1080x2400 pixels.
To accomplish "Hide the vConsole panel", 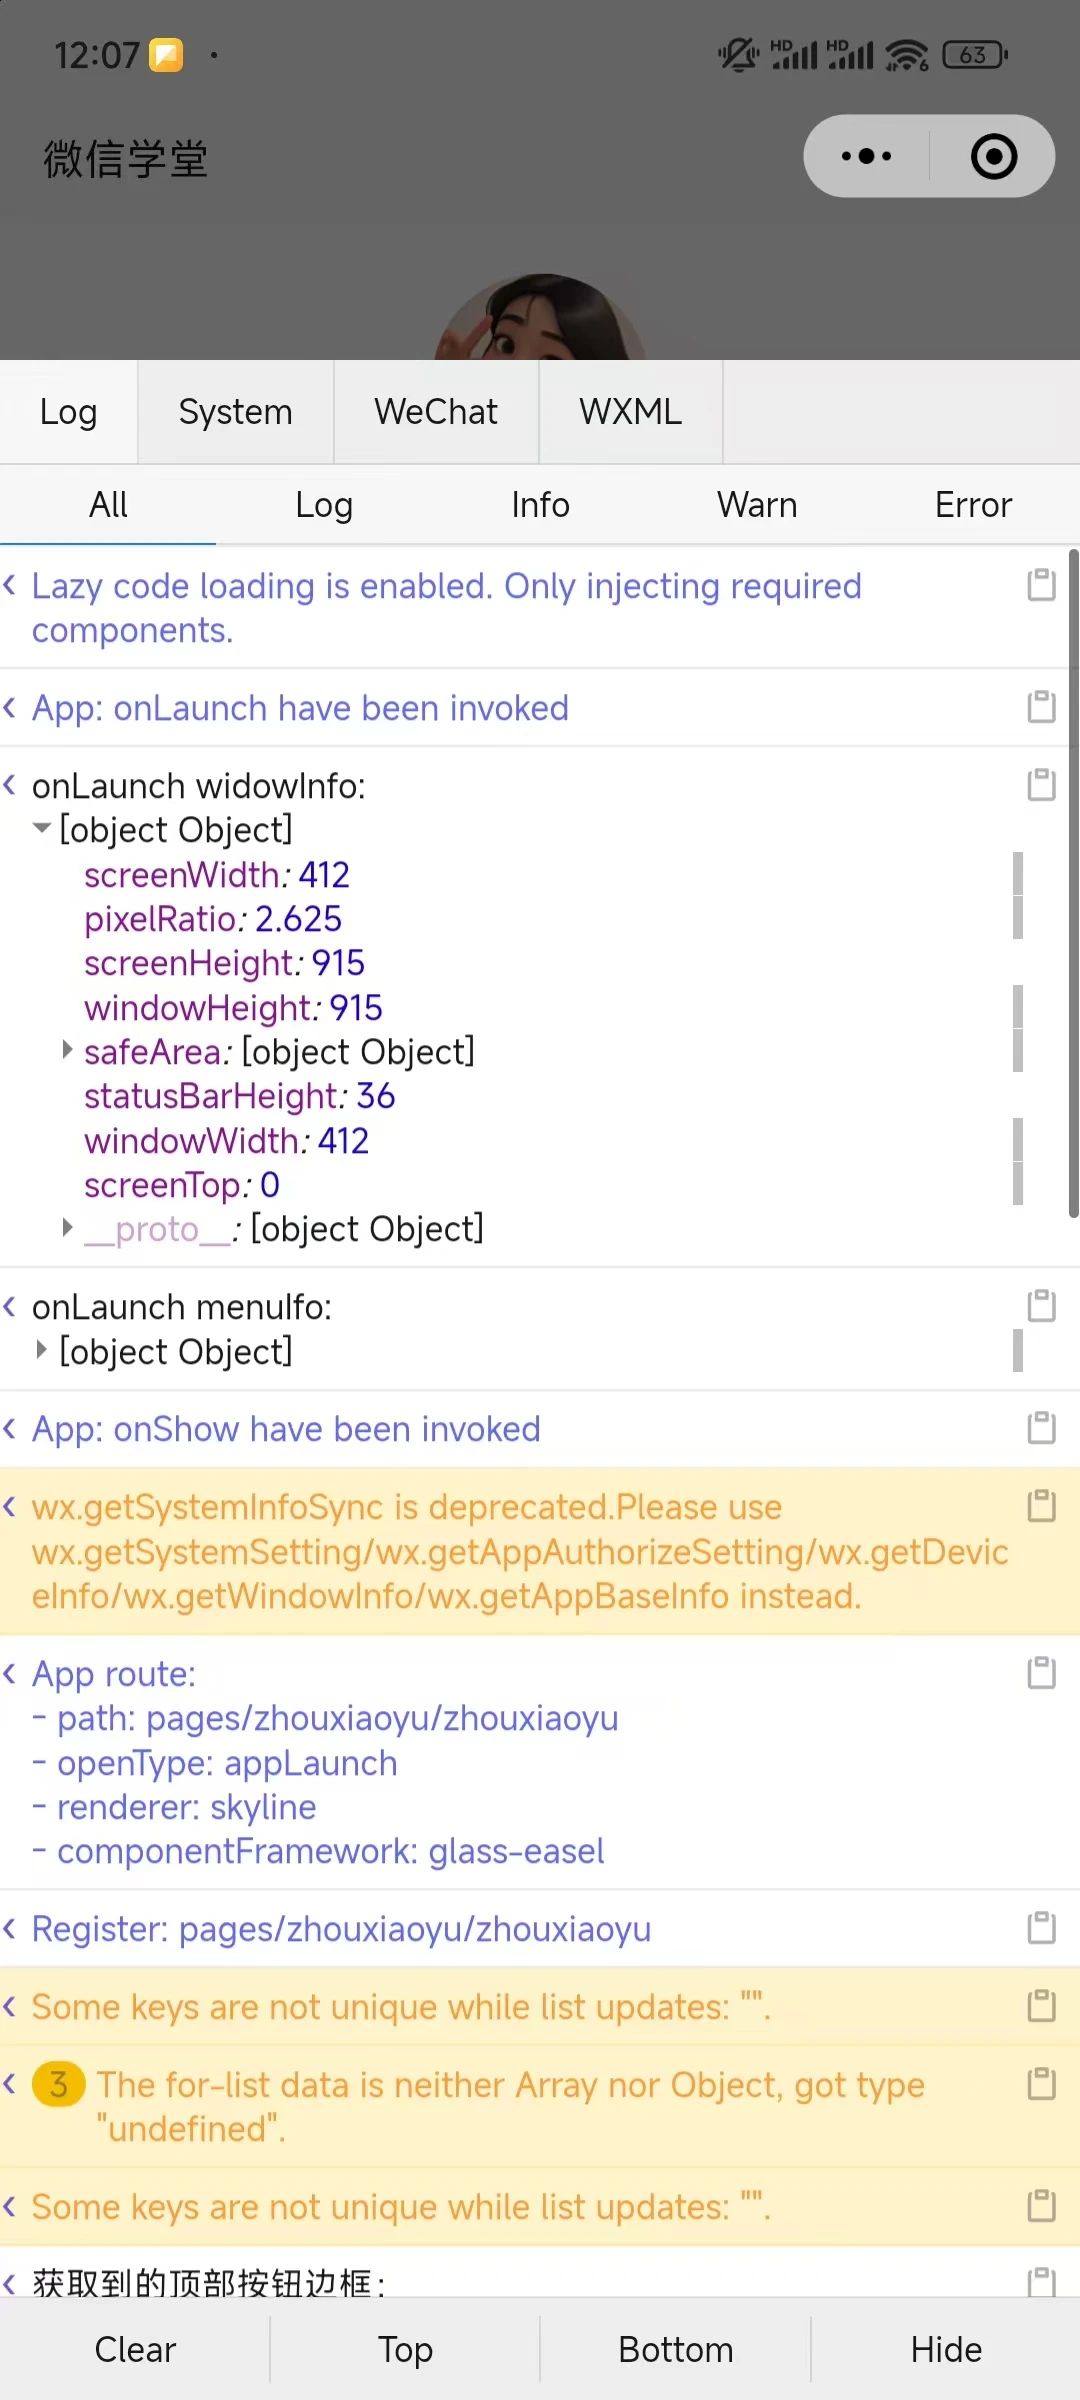I will click(x=946, y=2349).
